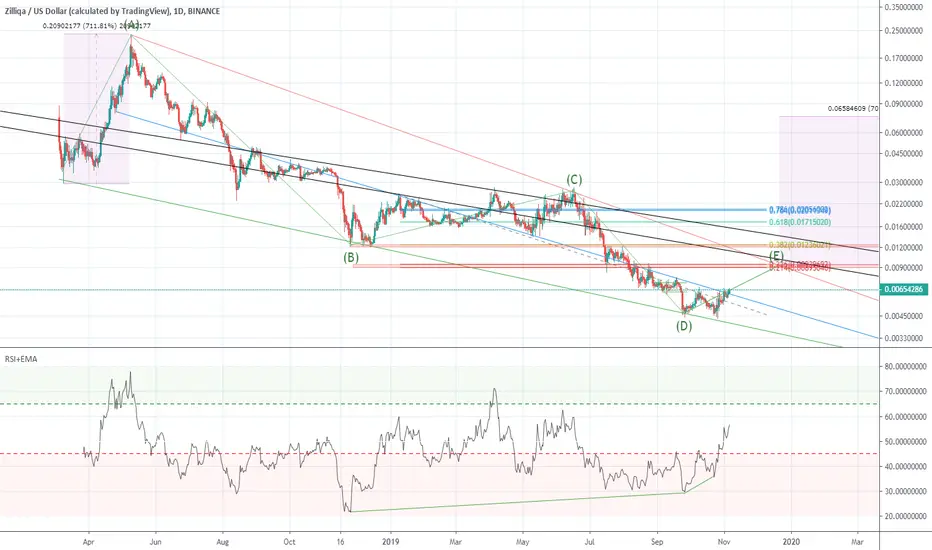
Task: Click the Oct label on the time axis
Action: click(x=289, y=542)
